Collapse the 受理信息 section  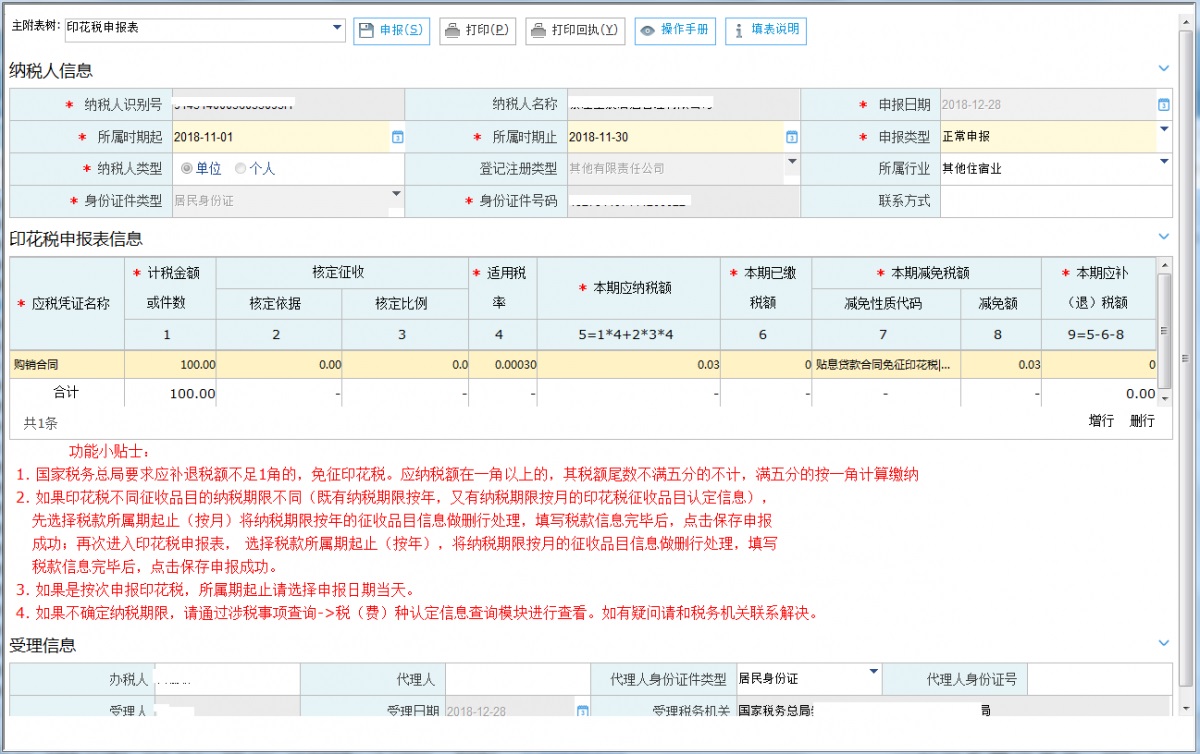pyautogui.click(x=1163, y=643)
